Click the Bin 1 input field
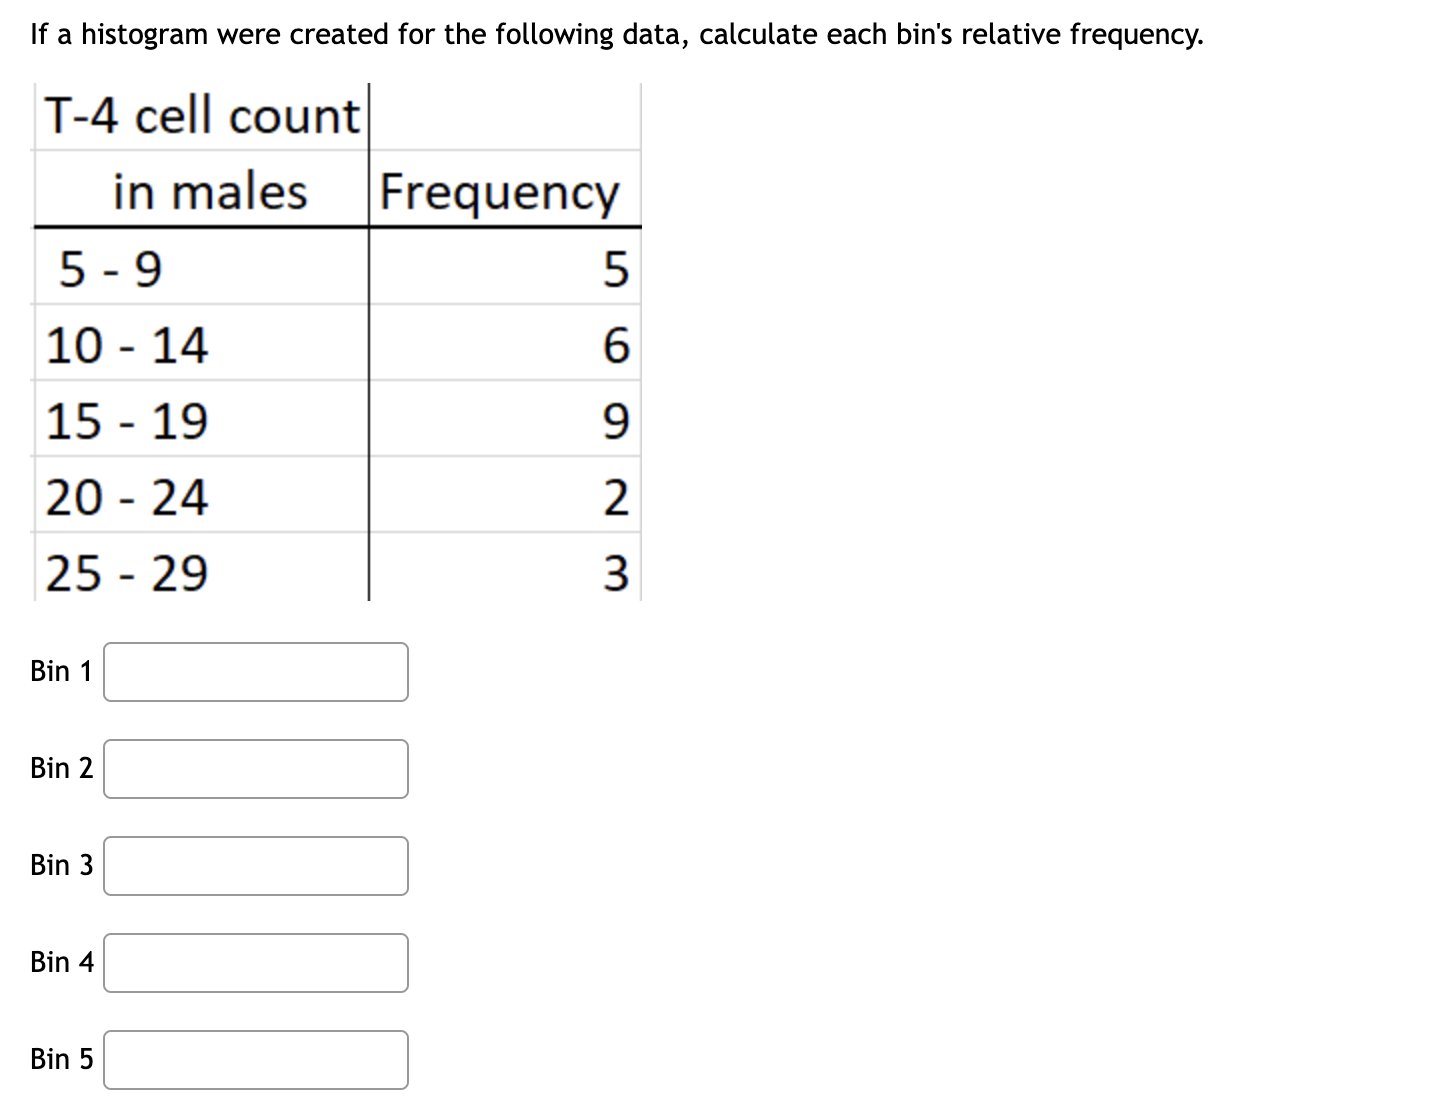1450x1106 pixels. (255, 672)
